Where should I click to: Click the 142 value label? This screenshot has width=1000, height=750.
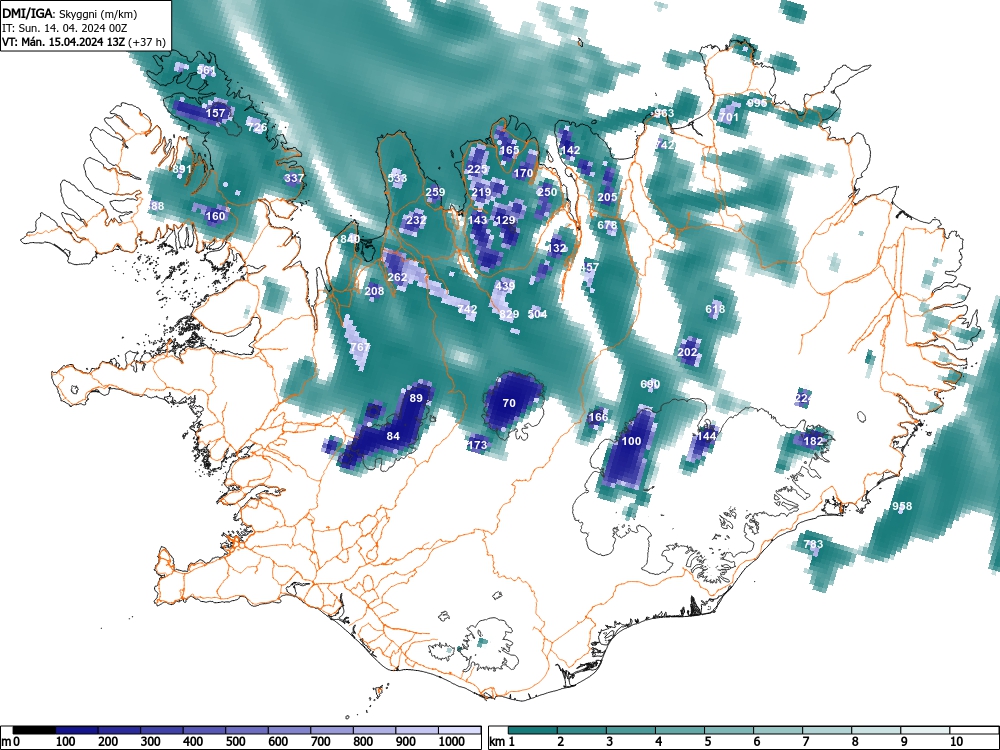(570, 150)
